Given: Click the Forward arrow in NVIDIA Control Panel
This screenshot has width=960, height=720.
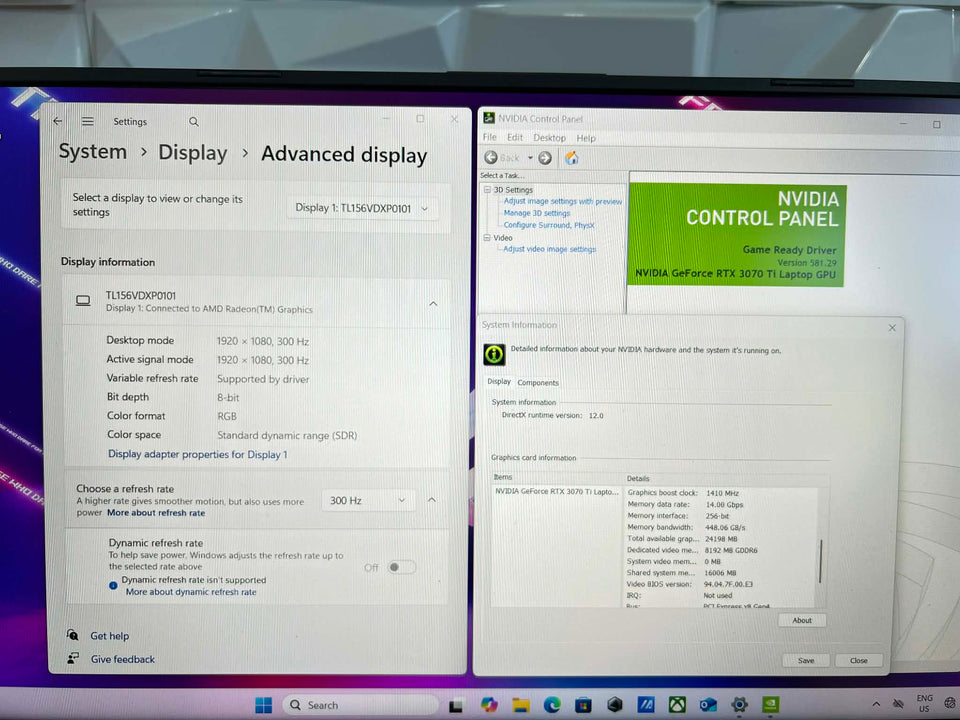Looking at the screenshot, I should click(x=545, y=158).
